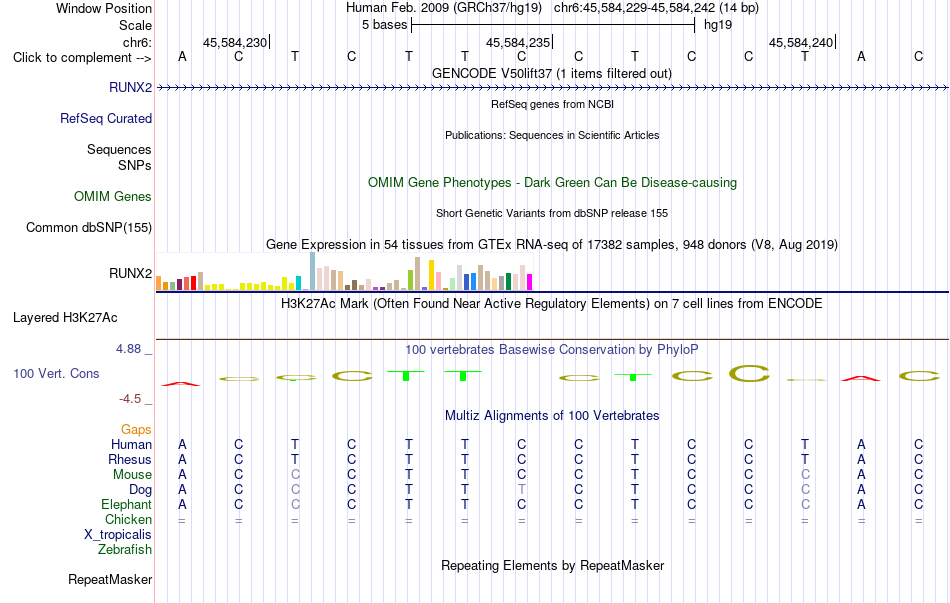The width and height of the screenshot is (950, 603).
Task: Click the RUNX2 gene arrow line
Action: (x=552, y=88)
